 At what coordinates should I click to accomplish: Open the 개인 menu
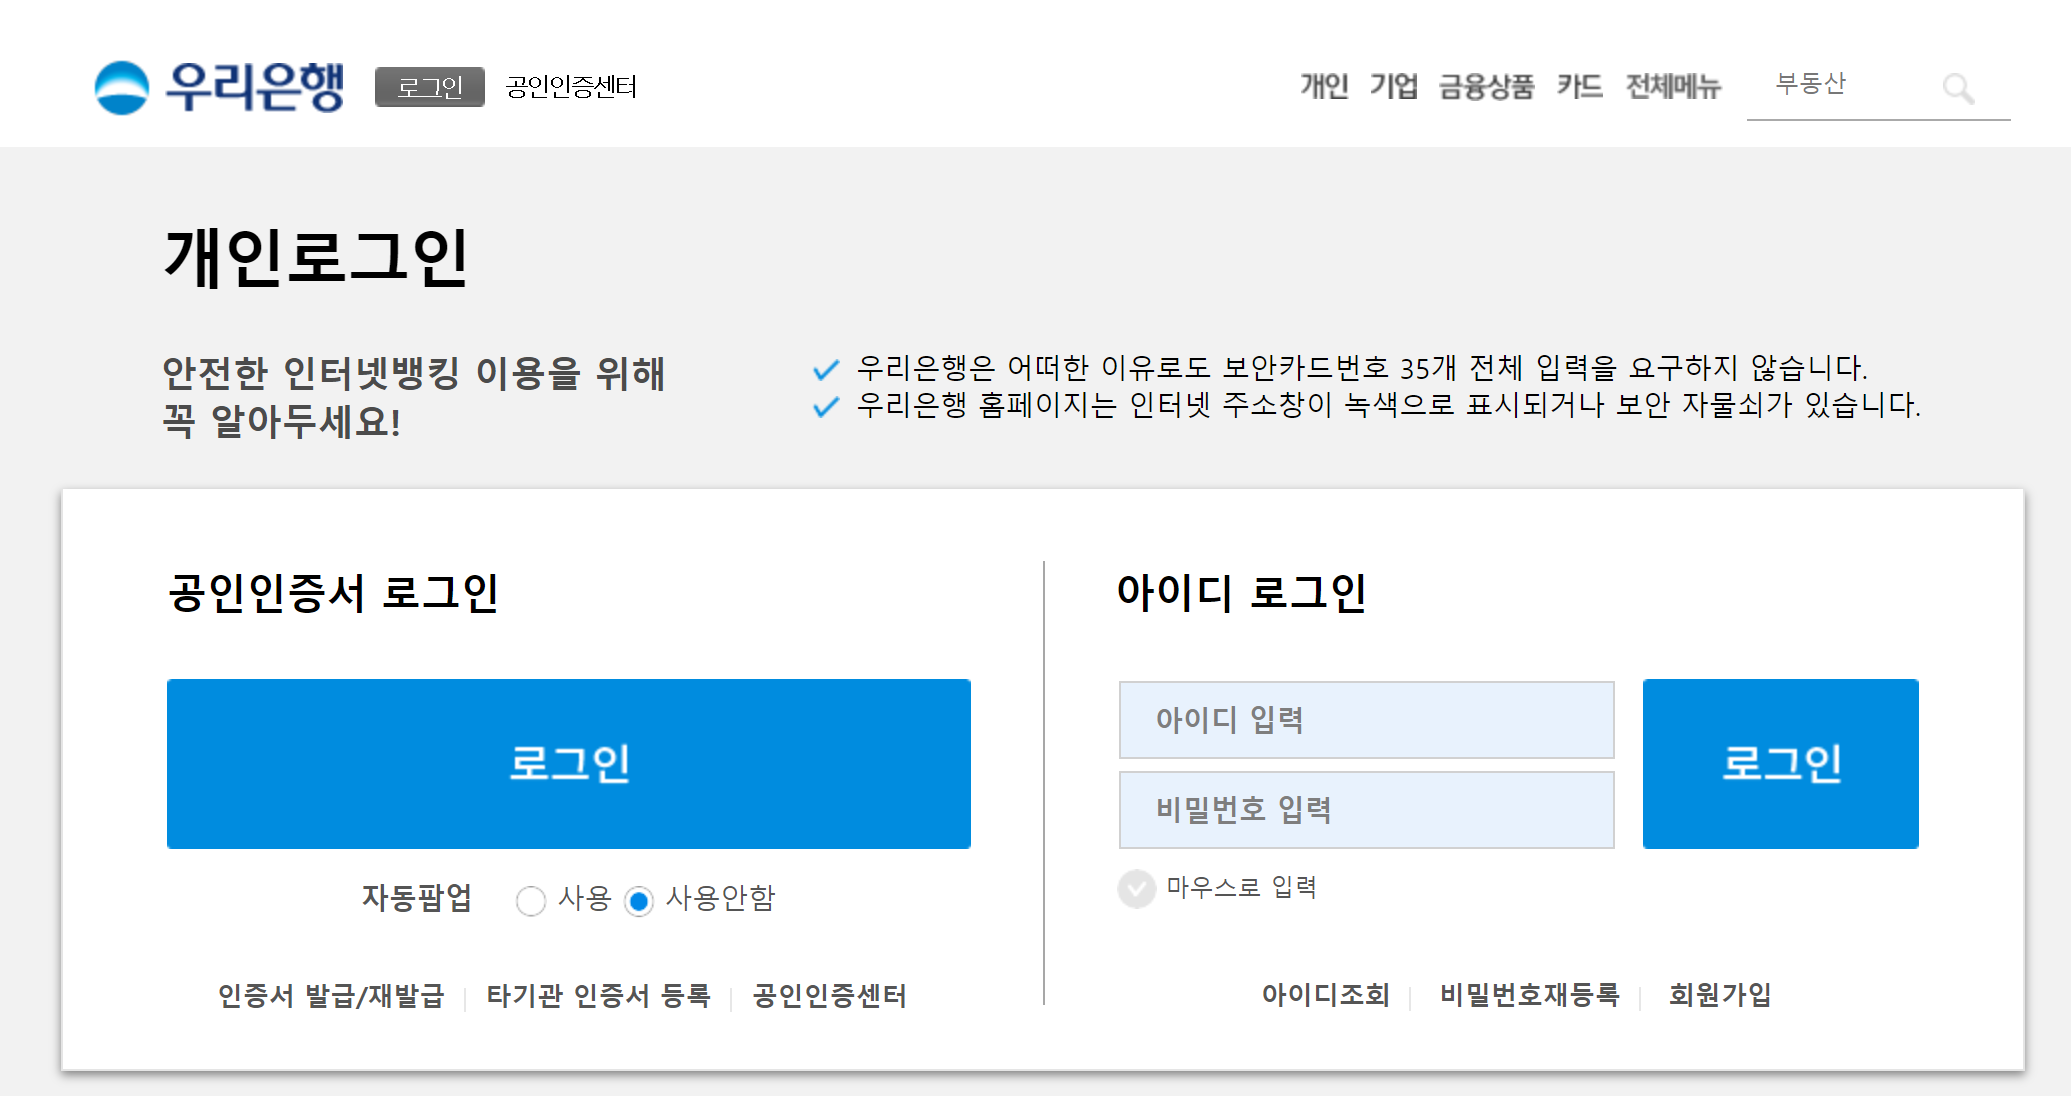tap(1324, 87)
